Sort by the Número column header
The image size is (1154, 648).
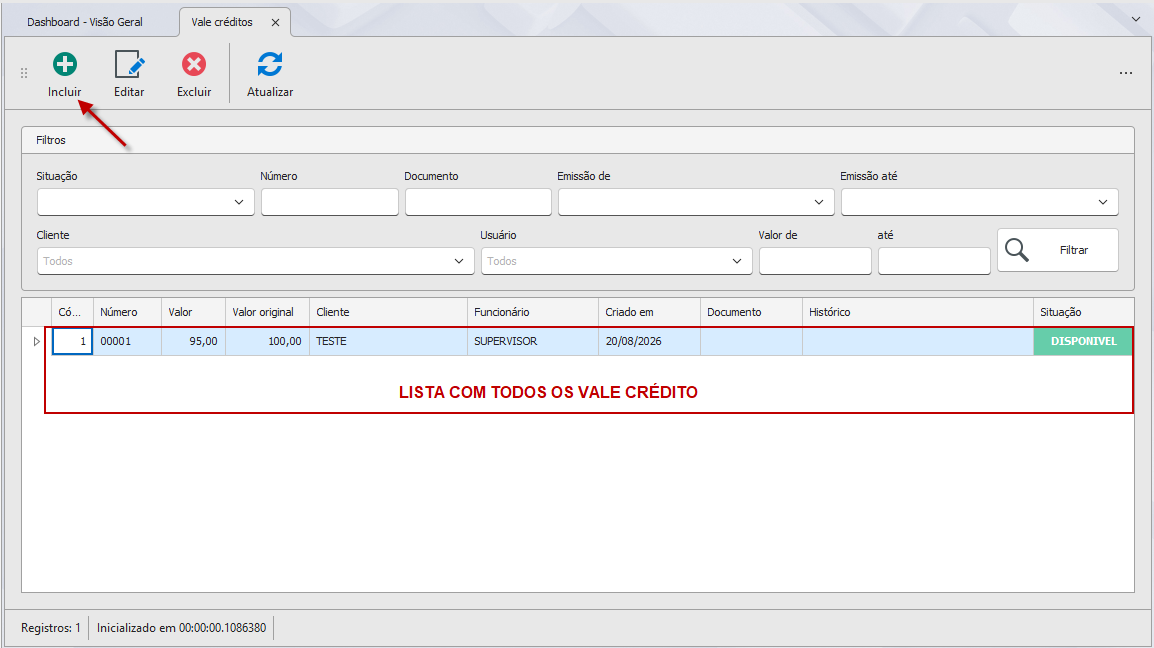pyautogui.click(x=127, y=312)
